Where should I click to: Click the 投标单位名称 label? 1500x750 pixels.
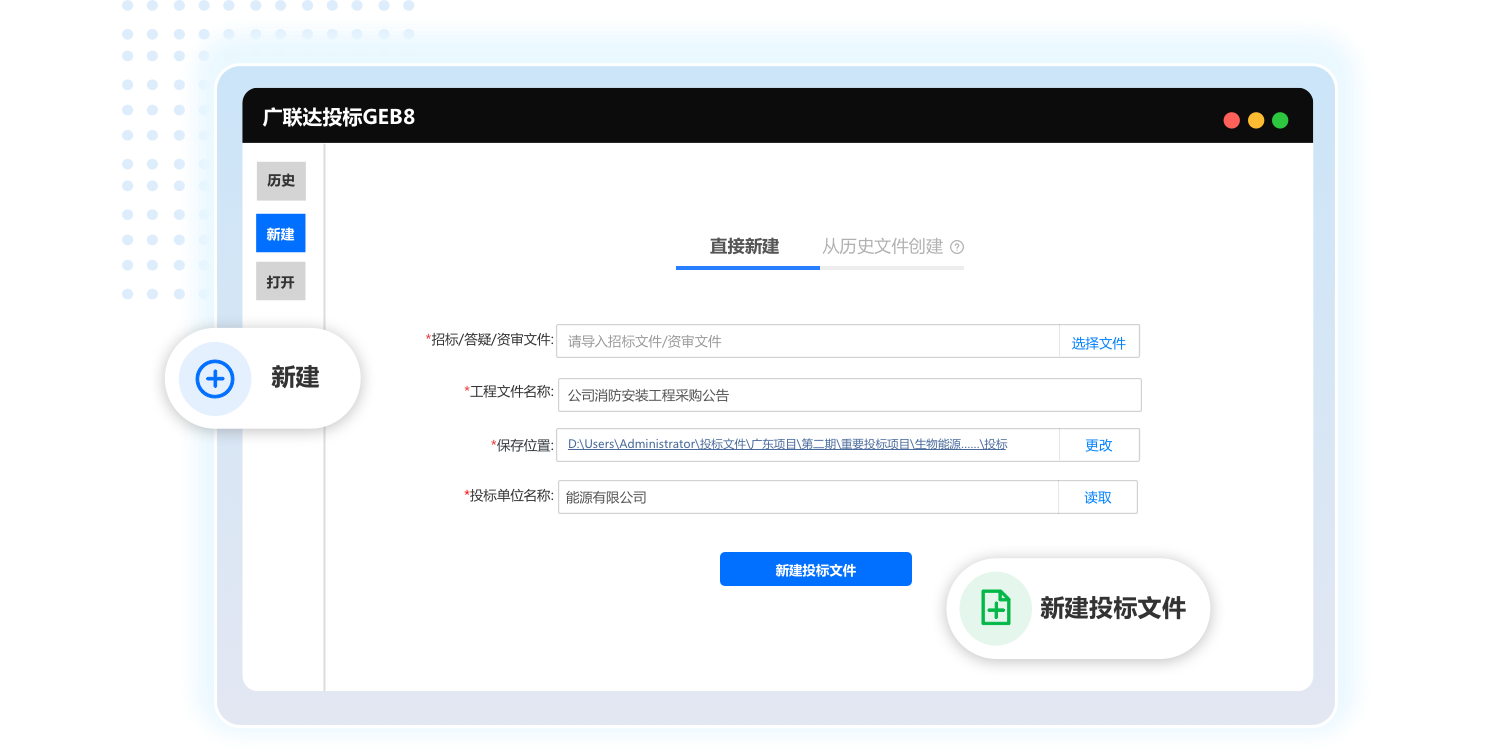(x=509, y=495)
